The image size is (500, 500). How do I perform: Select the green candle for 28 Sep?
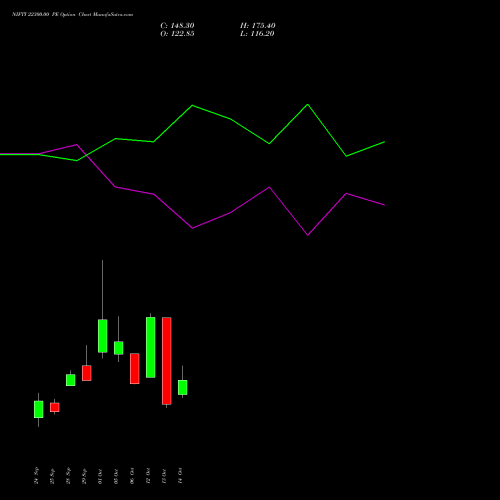tap(71, 380)
